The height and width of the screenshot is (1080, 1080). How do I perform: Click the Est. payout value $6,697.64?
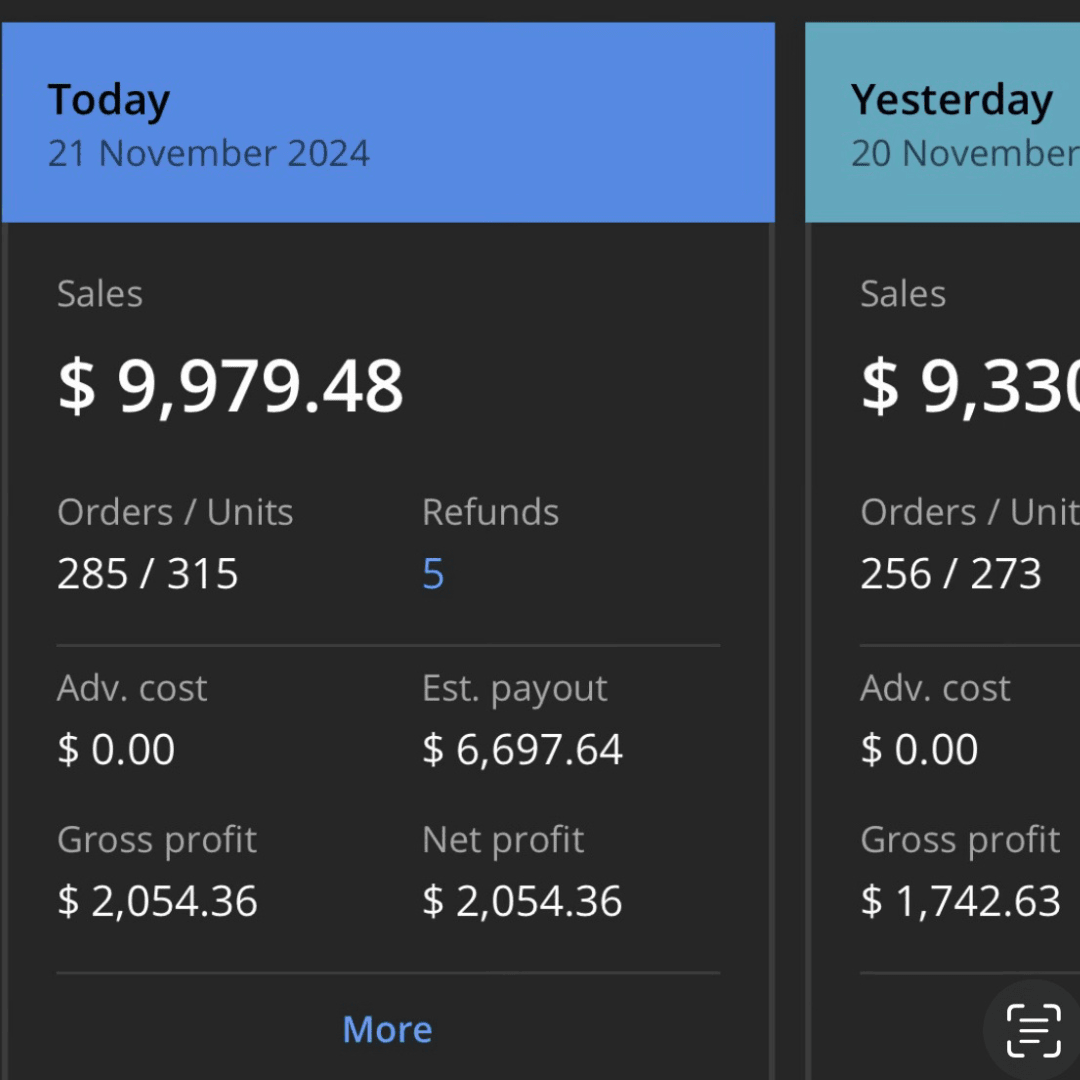pyautogui.click(x=522, y=750)
